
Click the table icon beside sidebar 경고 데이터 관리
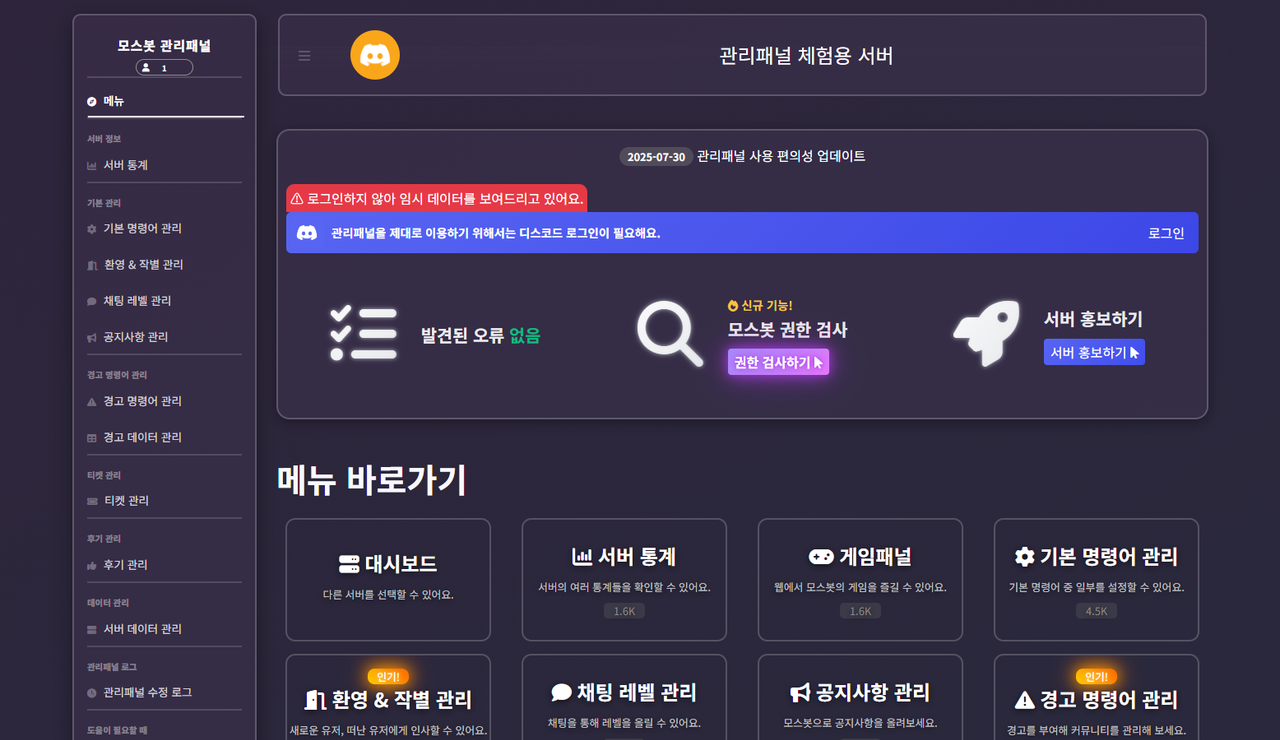click(x=92, y=438)
